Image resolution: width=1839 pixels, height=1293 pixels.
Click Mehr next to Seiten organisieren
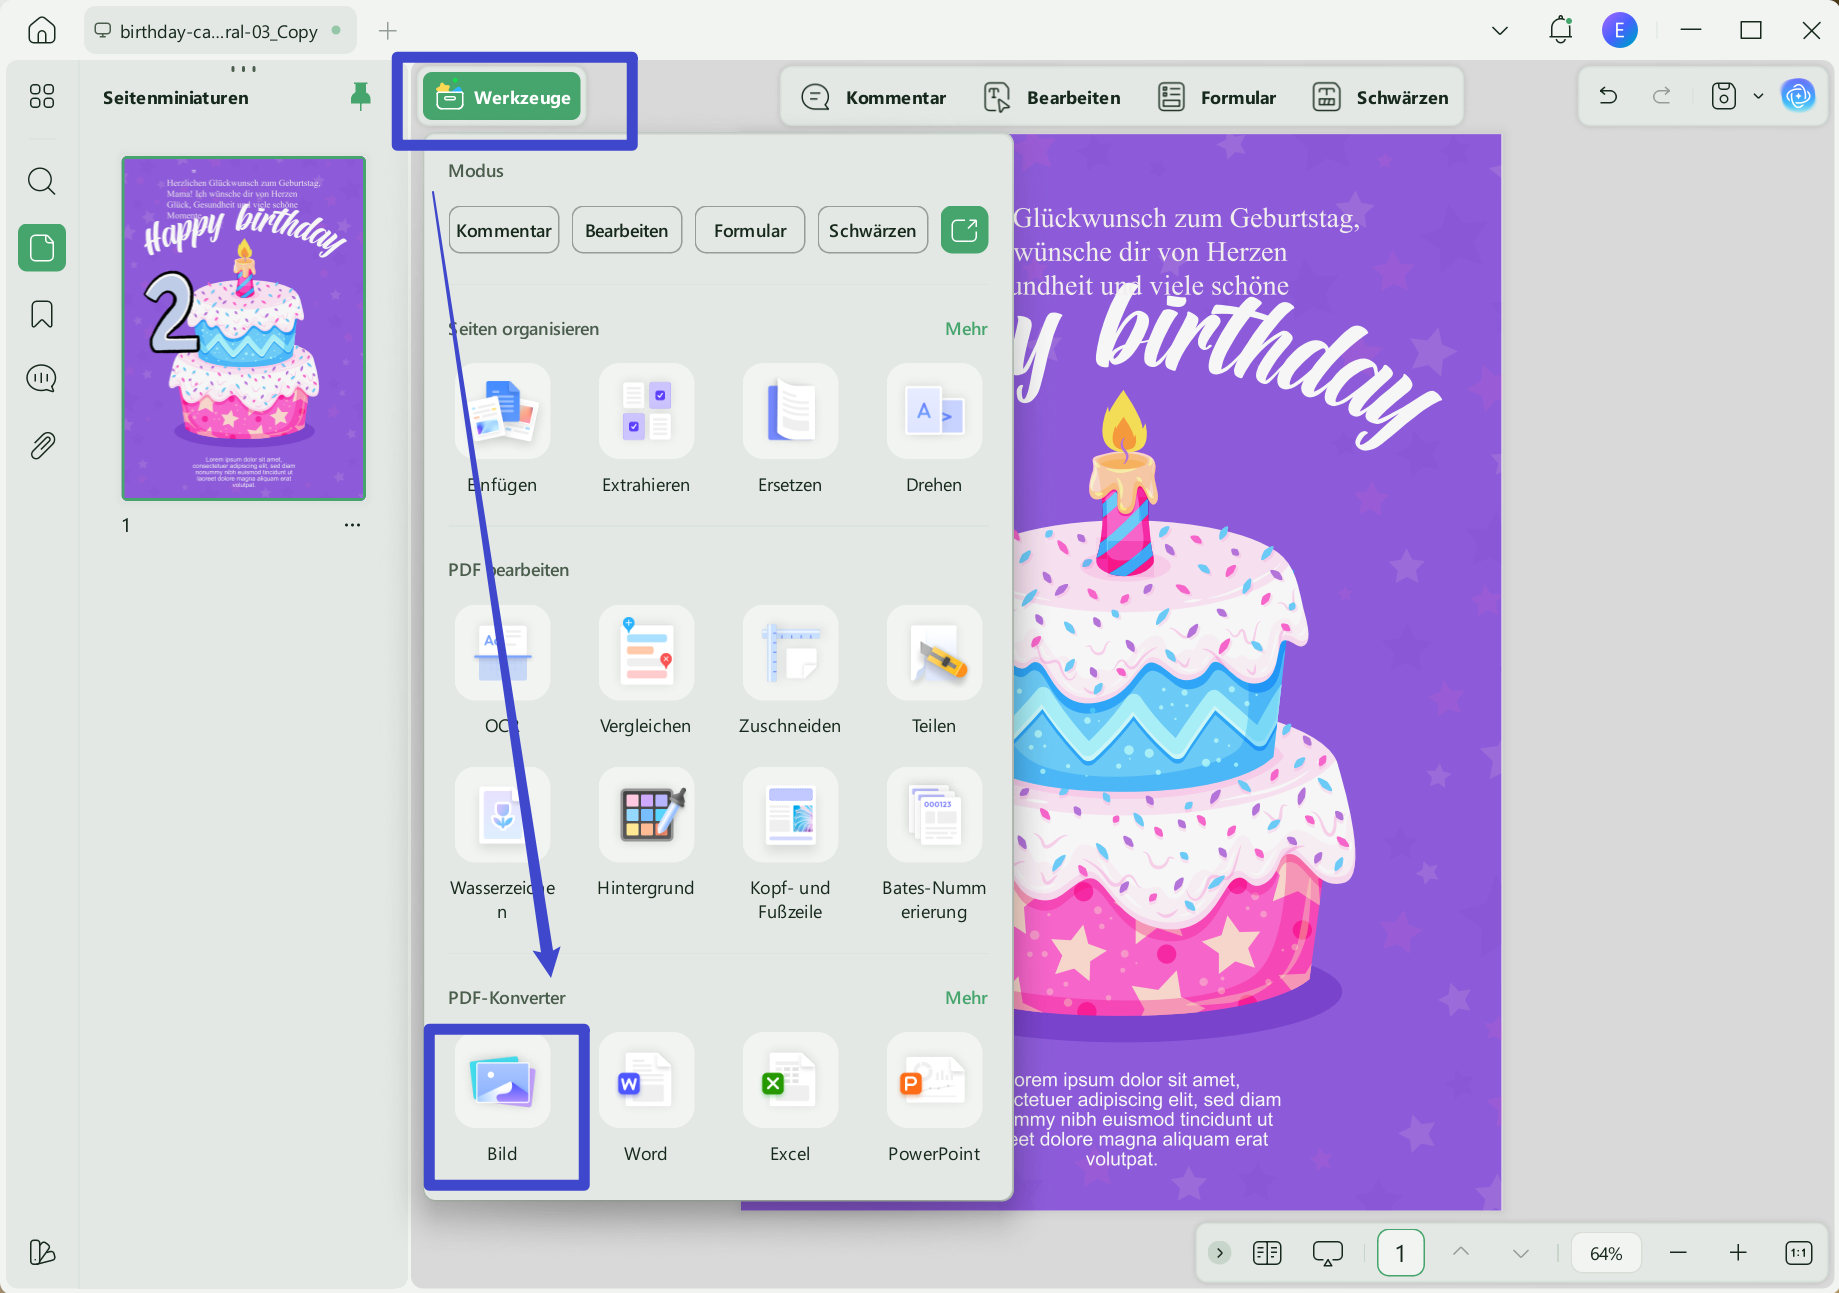[x=966, y=329]
